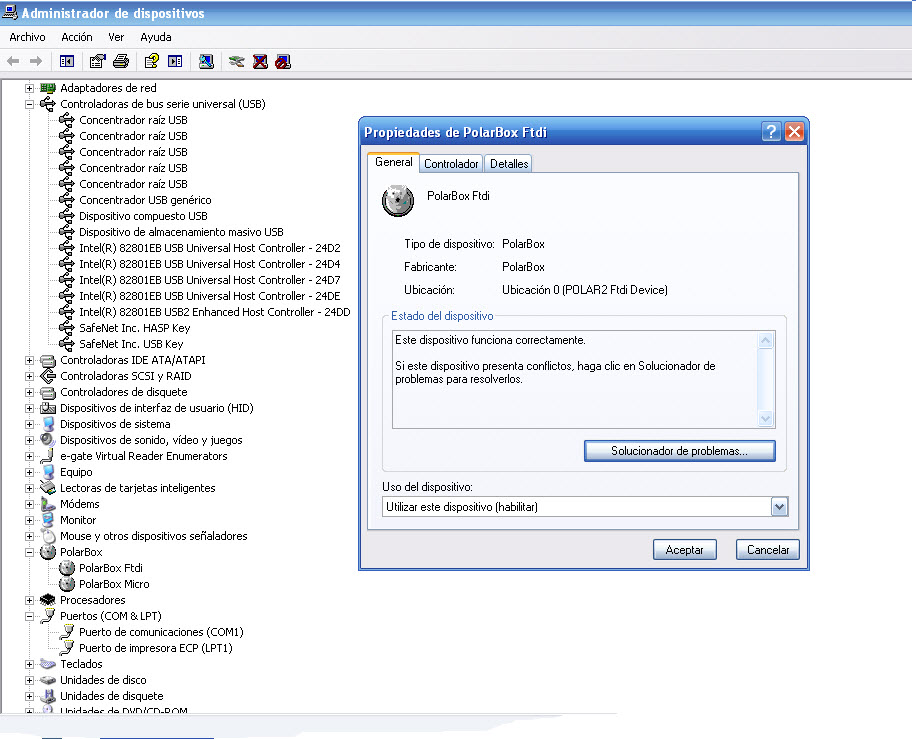
Task: Click the dialog's question-mark help button
Action: [x=771, y=131]
